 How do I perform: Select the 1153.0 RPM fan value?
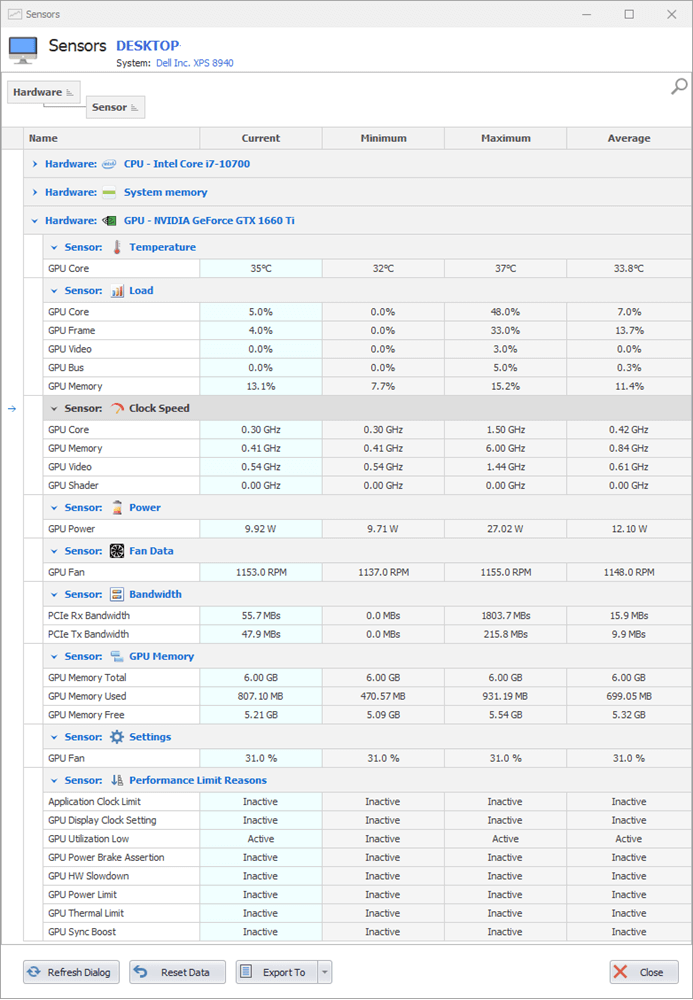point(261,572)
